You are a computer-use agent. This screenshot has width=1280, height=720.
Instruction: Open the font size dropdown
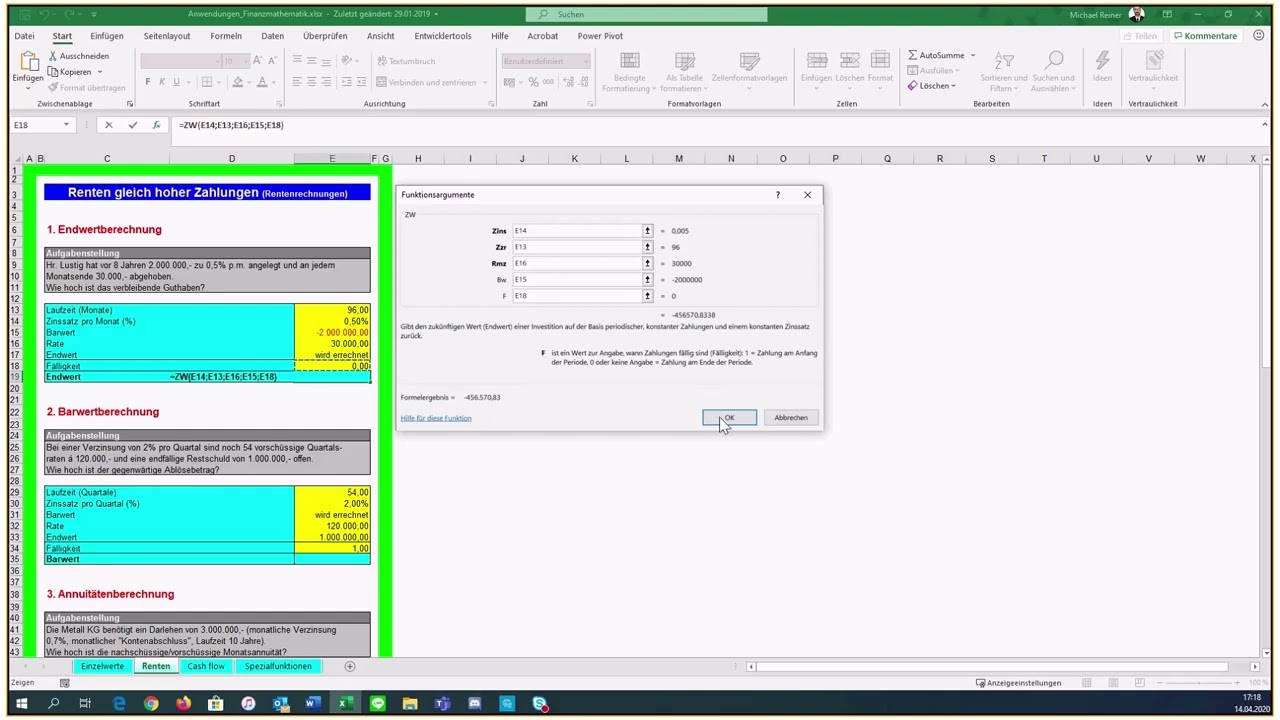click(245, 61)
